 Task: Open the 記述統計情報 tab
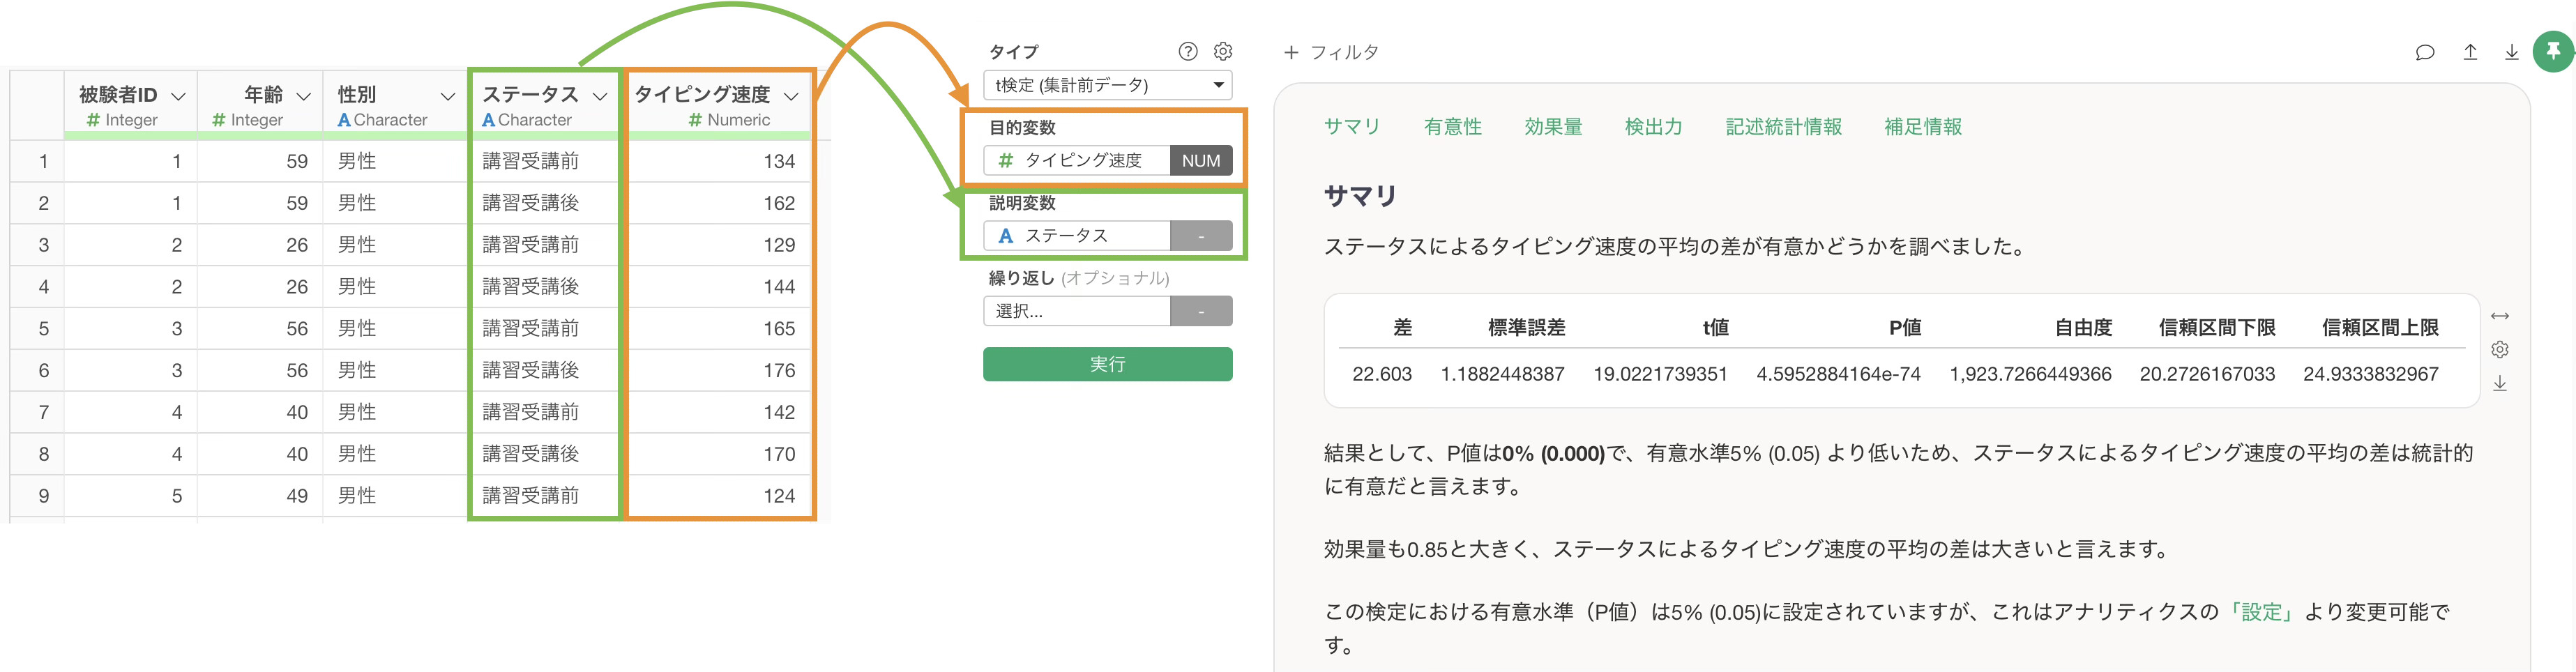pyautogui.click(x=1783, y=127)
